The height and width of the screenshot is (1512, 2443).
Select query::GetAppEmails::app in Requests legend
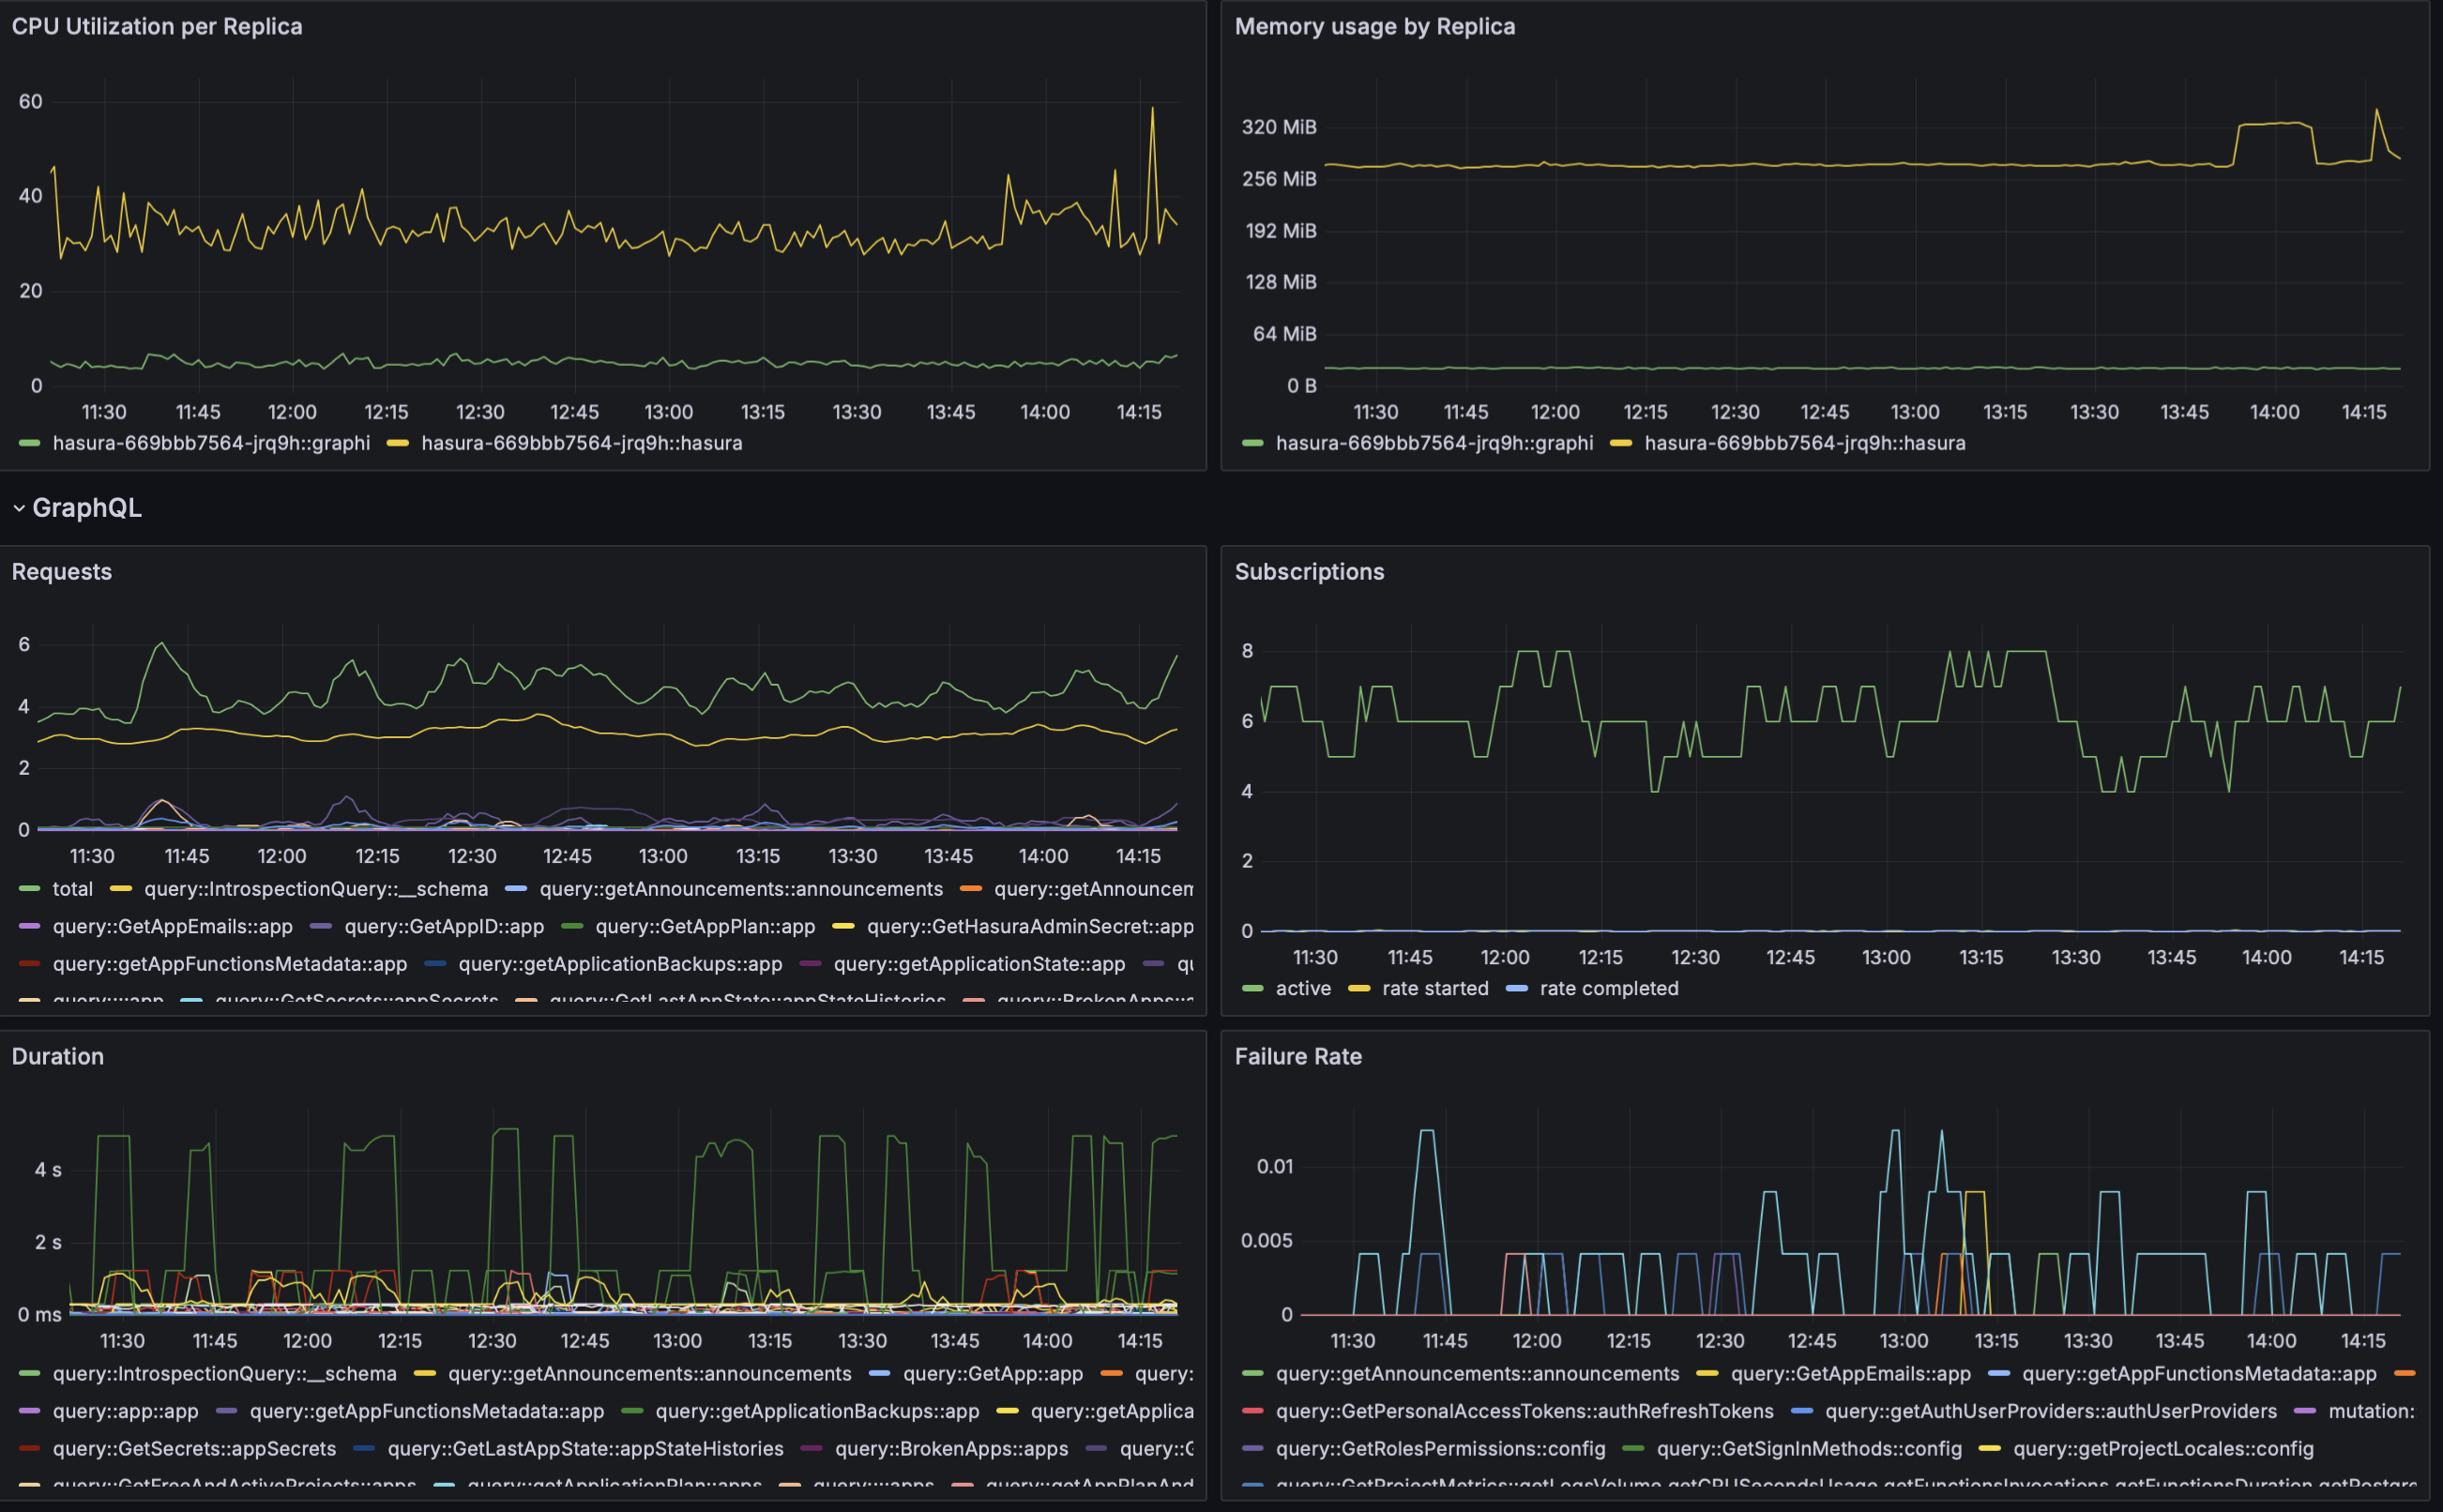pyautogui.click(x=172, y=926)
